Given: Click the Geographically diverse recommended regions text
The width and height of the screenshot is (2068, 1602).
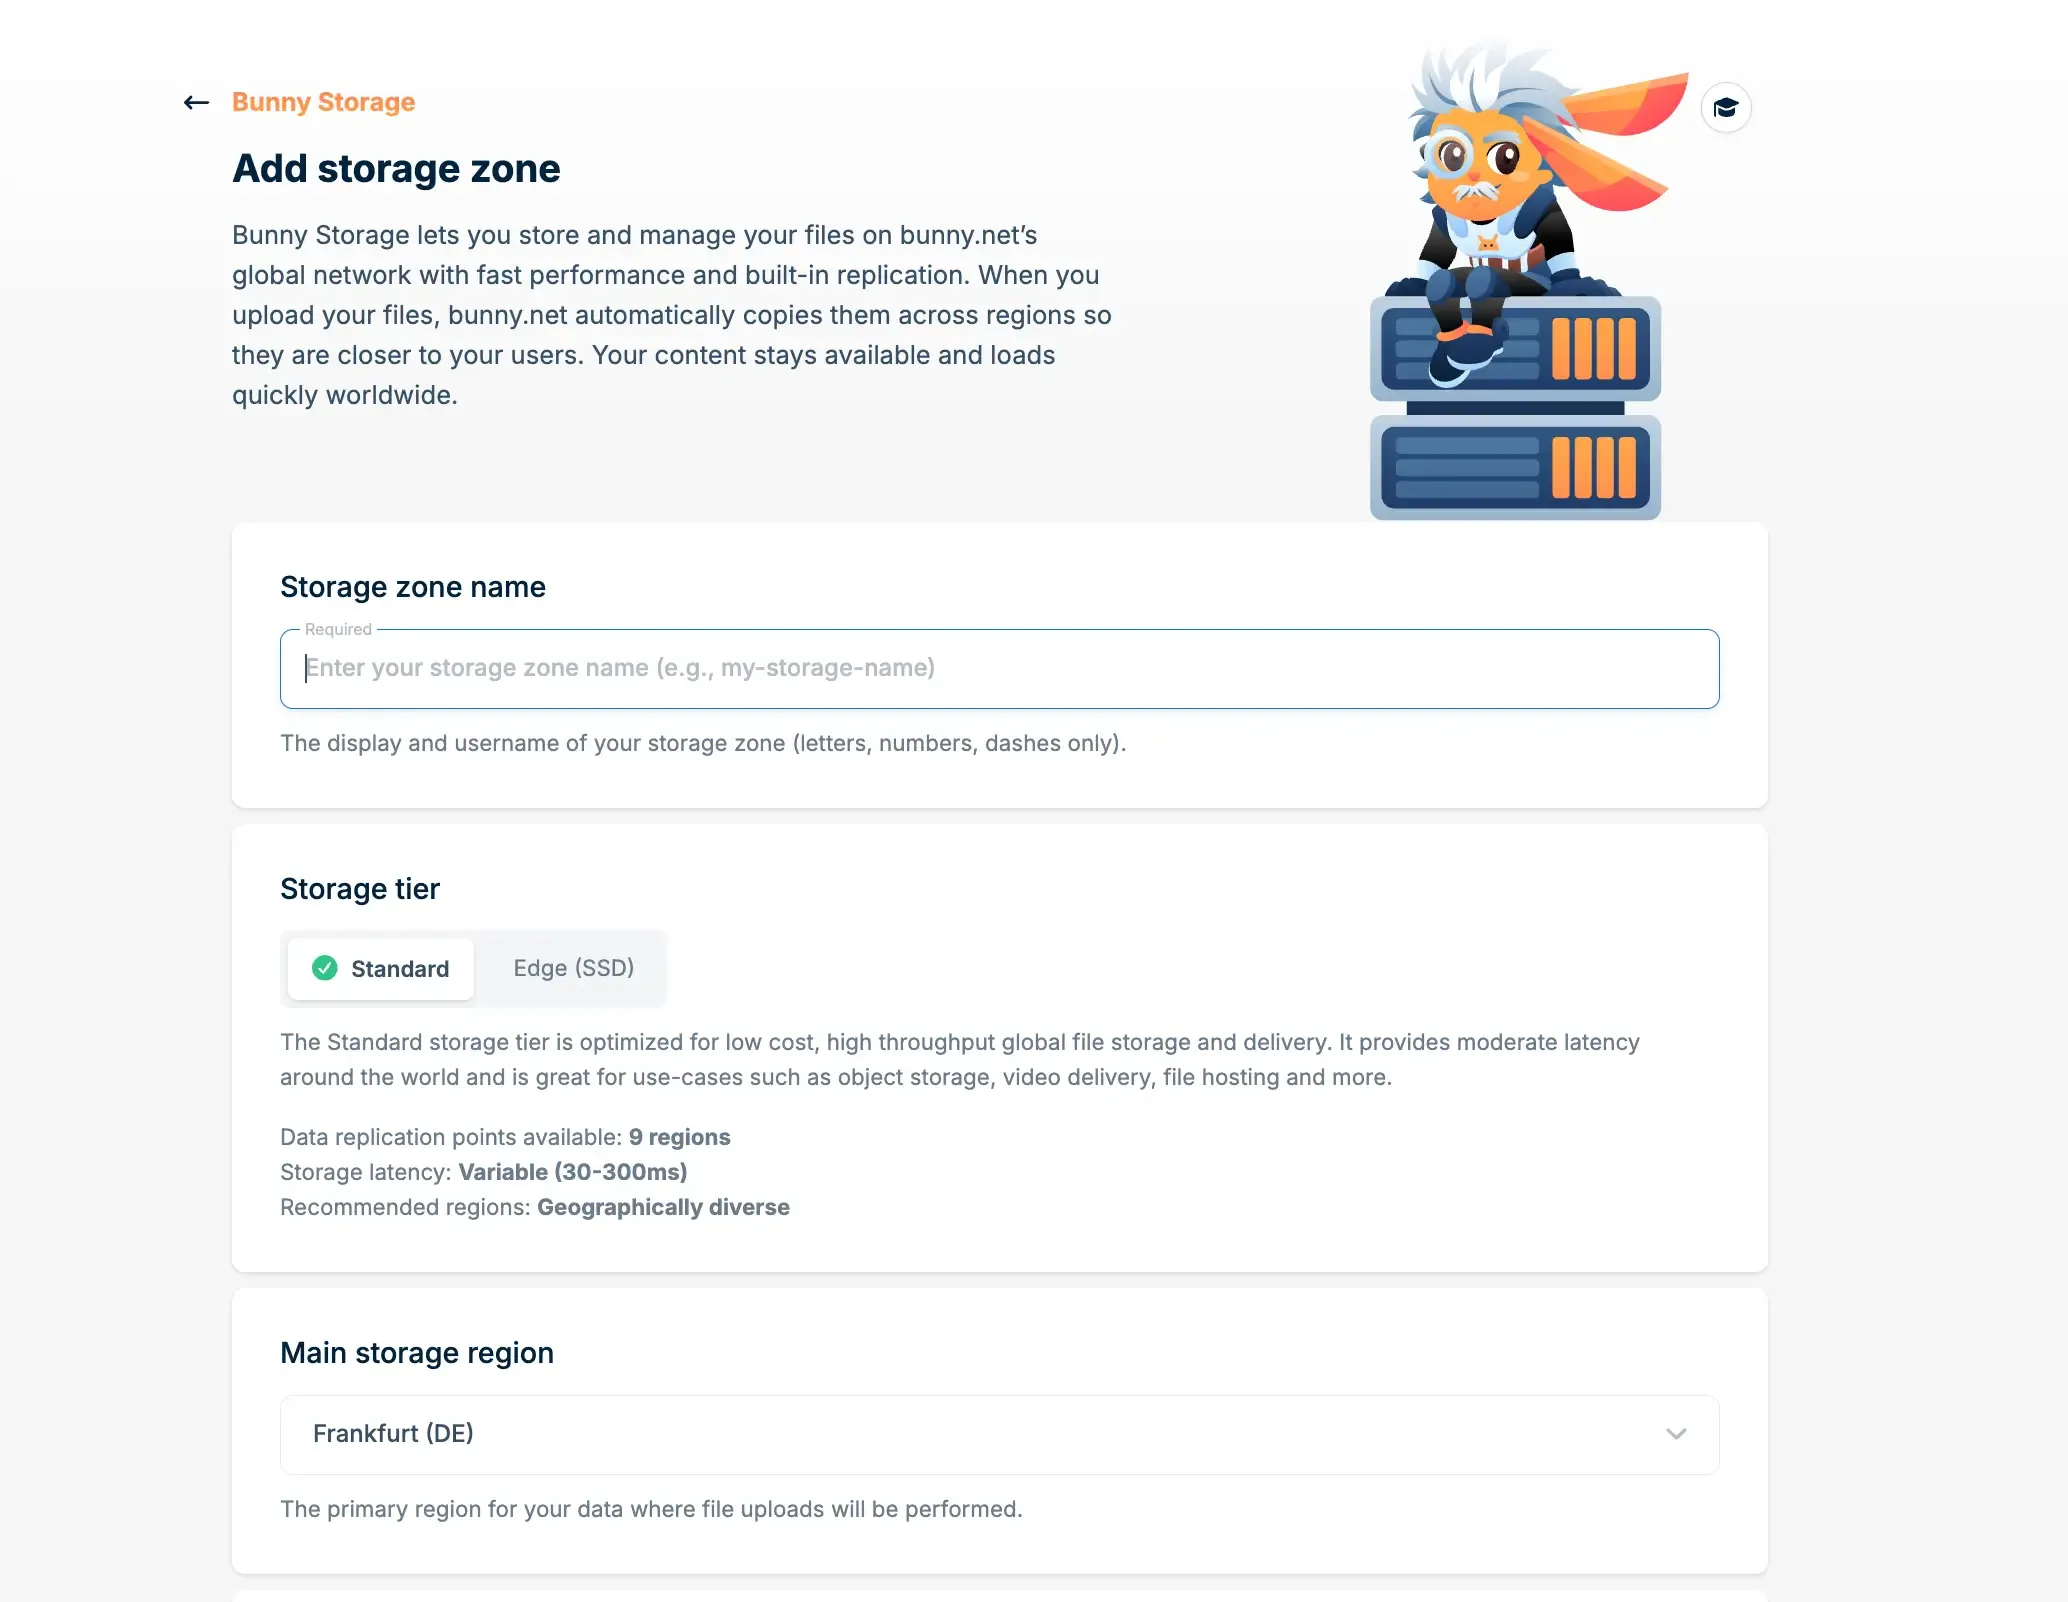Looking at the screenshot, I should (663, 1207).
